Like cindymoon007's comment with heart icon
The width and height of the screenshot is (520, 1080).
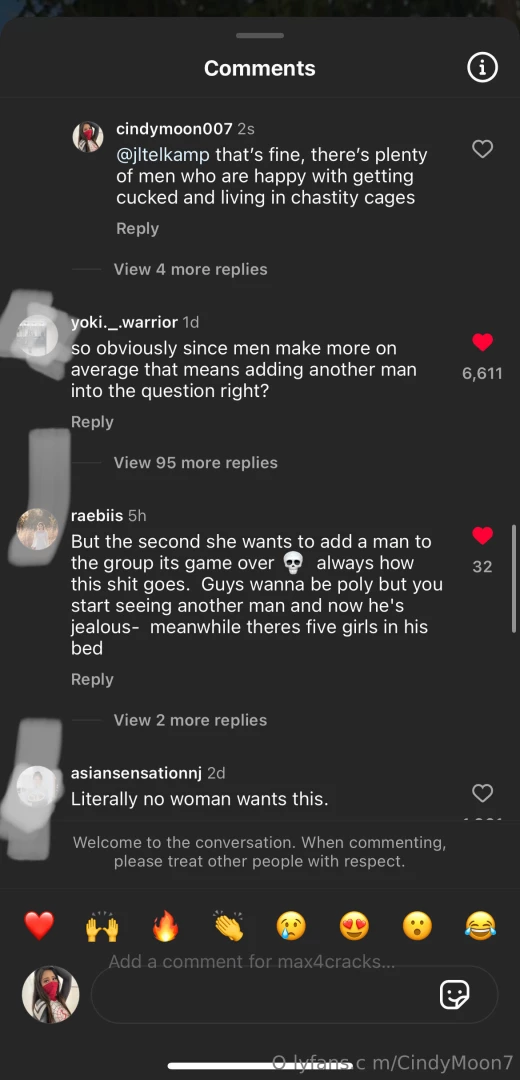point(482,149)
